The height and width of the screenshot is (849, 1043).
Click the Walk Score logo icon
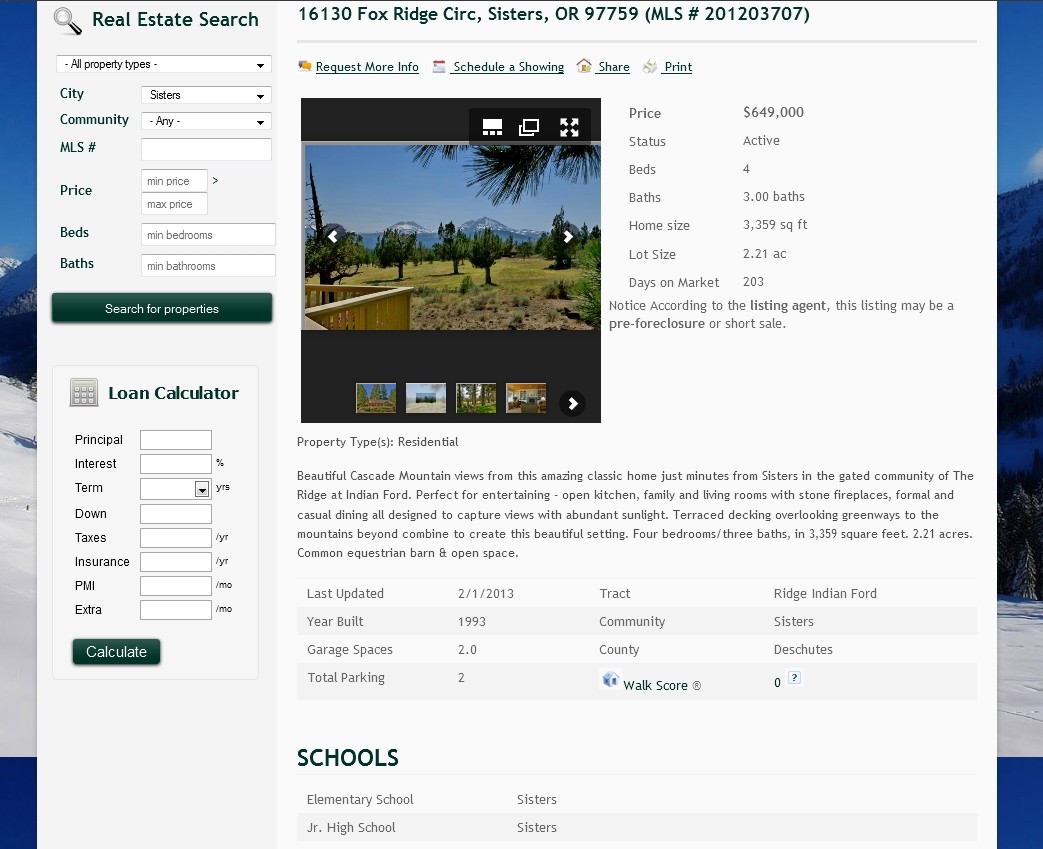click(611, 679)
